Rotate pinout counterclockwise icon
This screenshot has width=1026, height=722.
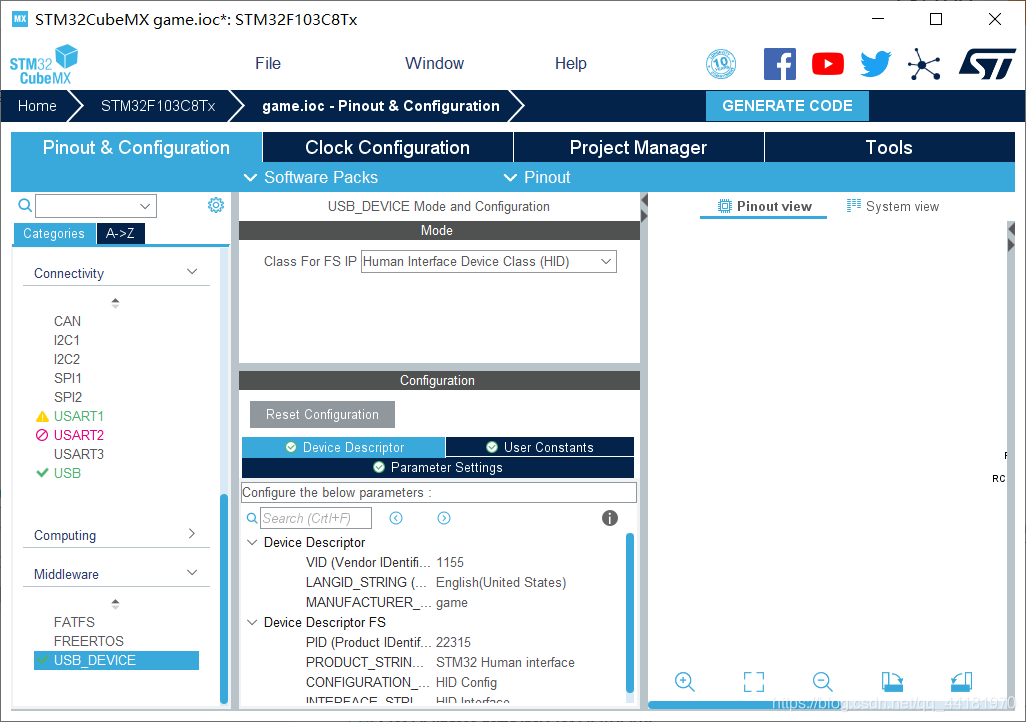tap(961, 681)
